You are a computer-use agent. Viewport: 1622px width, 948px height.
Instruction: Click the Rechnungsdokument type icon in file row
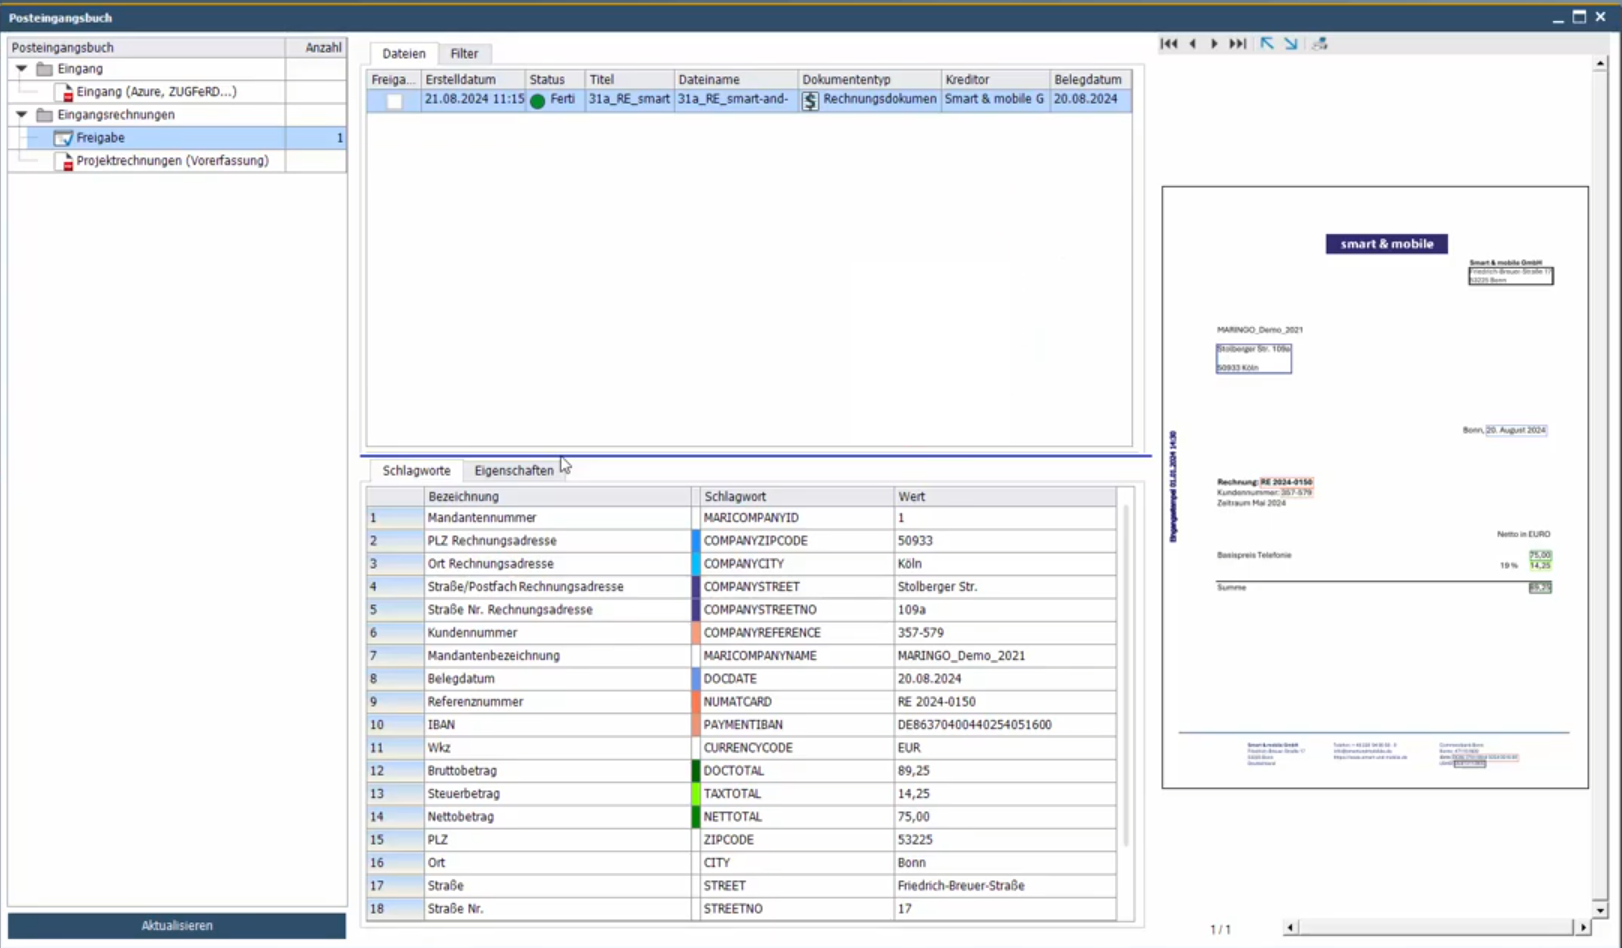(x=810, y=100)
